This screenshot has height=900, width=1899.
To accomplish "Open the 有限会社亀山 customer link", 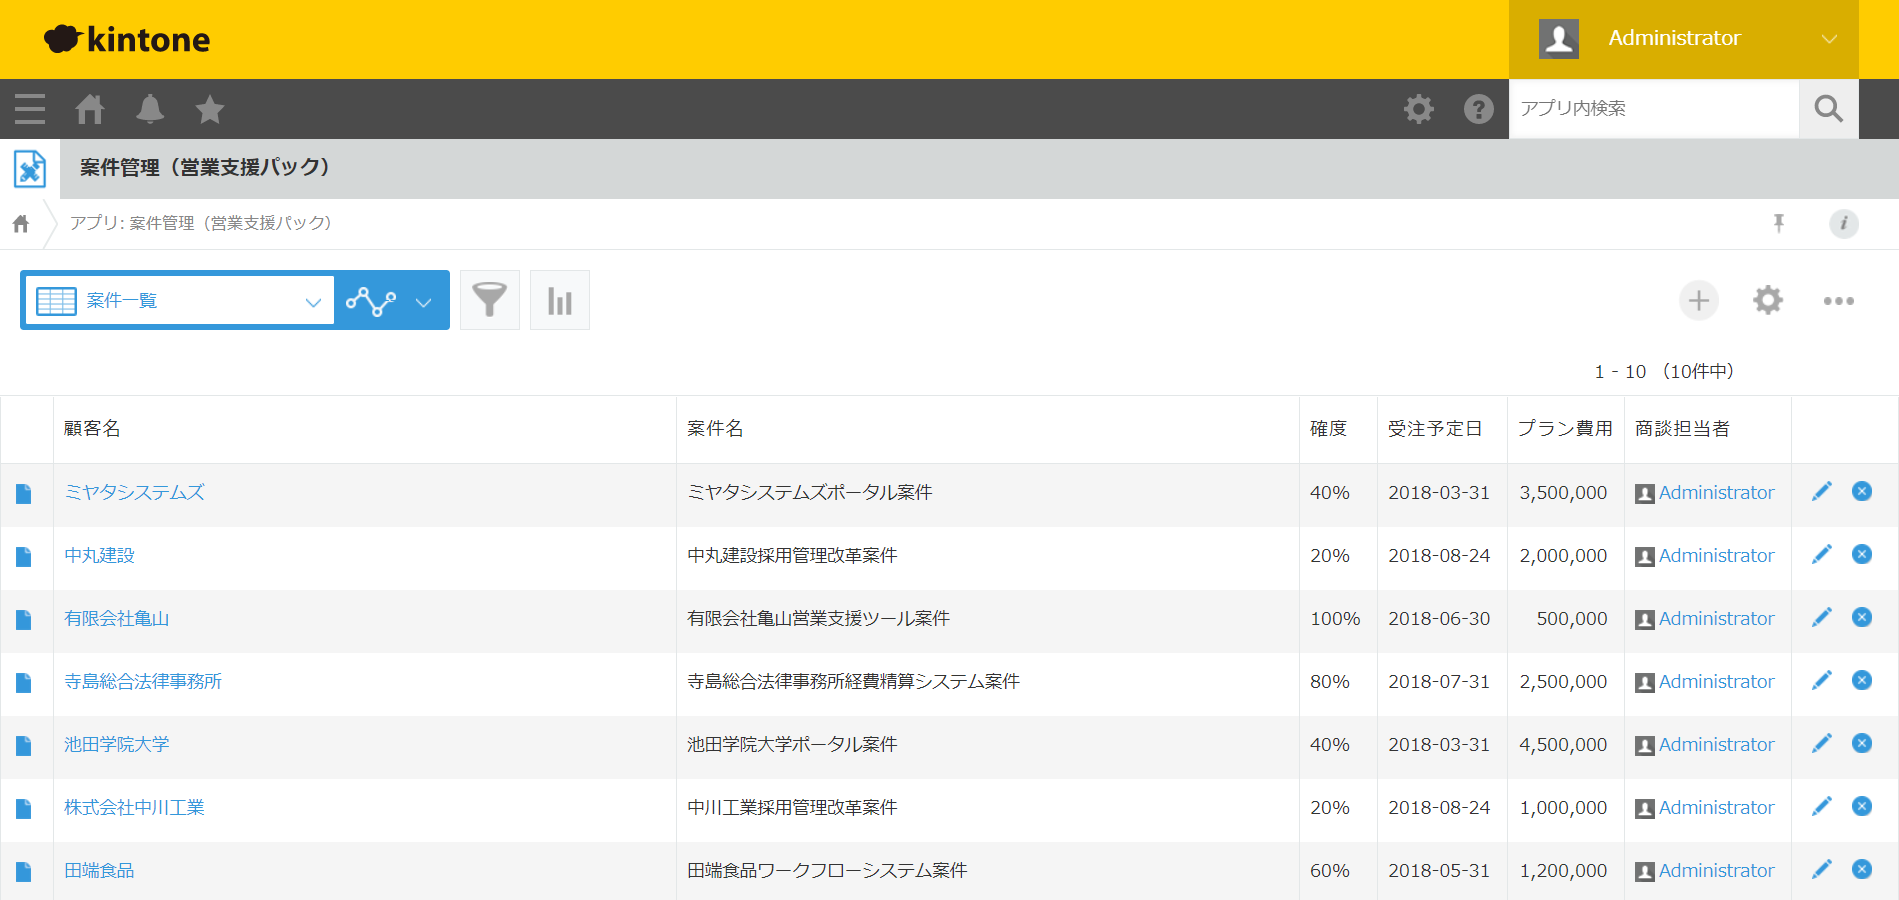I will 117,618.
